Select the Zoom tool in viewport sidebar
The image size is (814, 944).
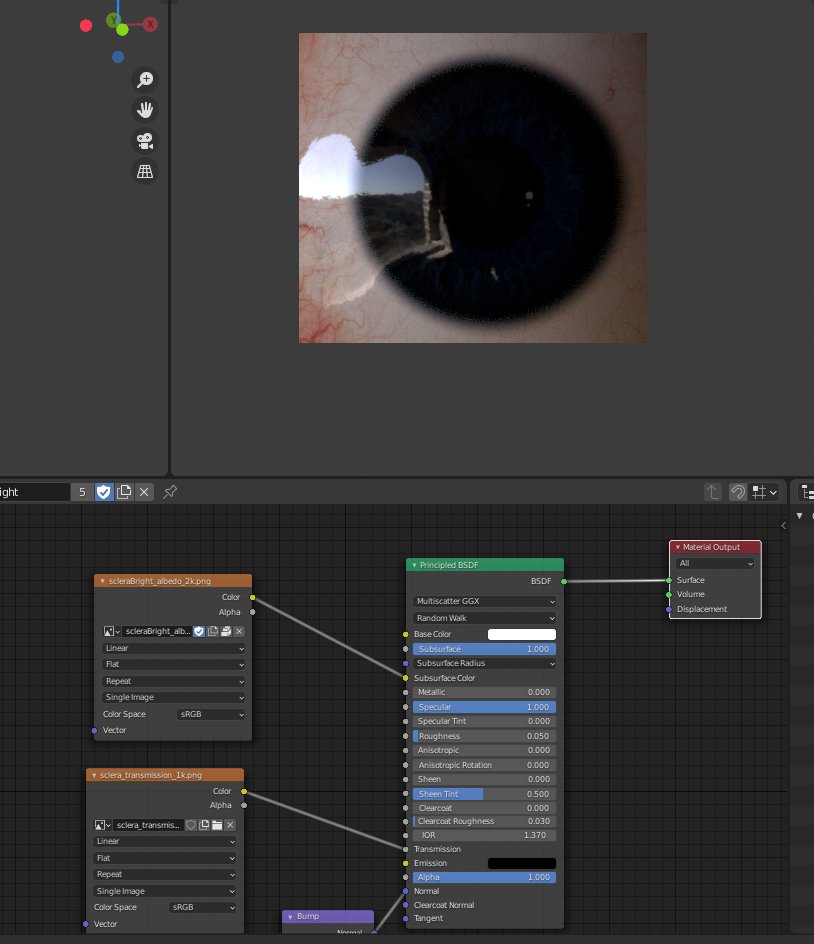[x=146, y=78]
